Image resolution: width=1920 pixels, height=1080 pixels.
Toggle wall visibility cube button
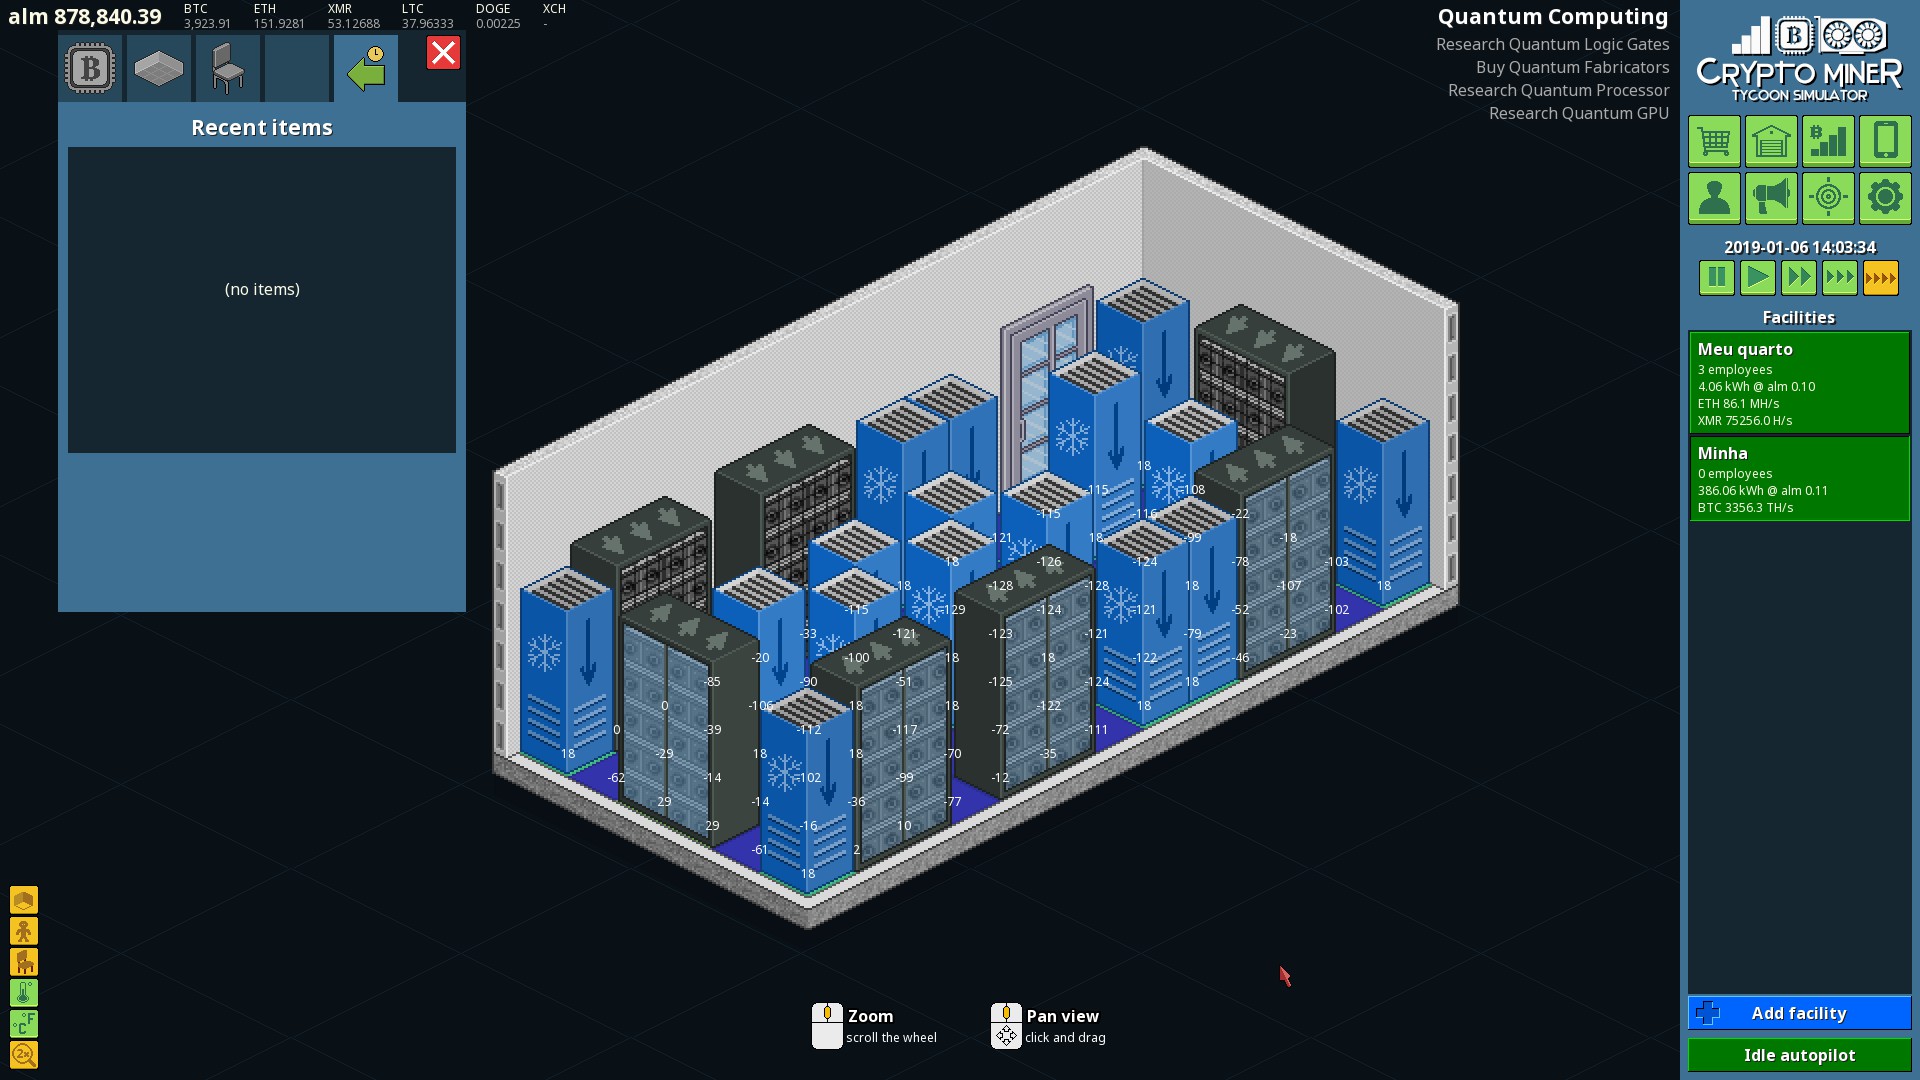[24, 900]
